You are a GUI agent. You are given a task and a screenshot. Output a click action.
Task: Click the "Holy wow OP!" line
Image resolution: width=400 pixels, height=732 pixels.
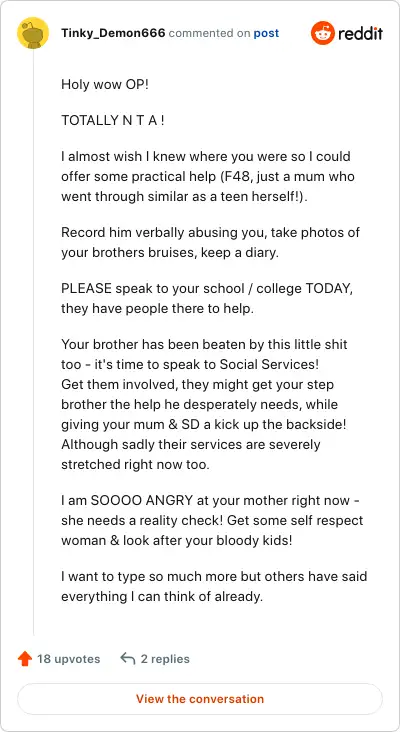(105, 85)
